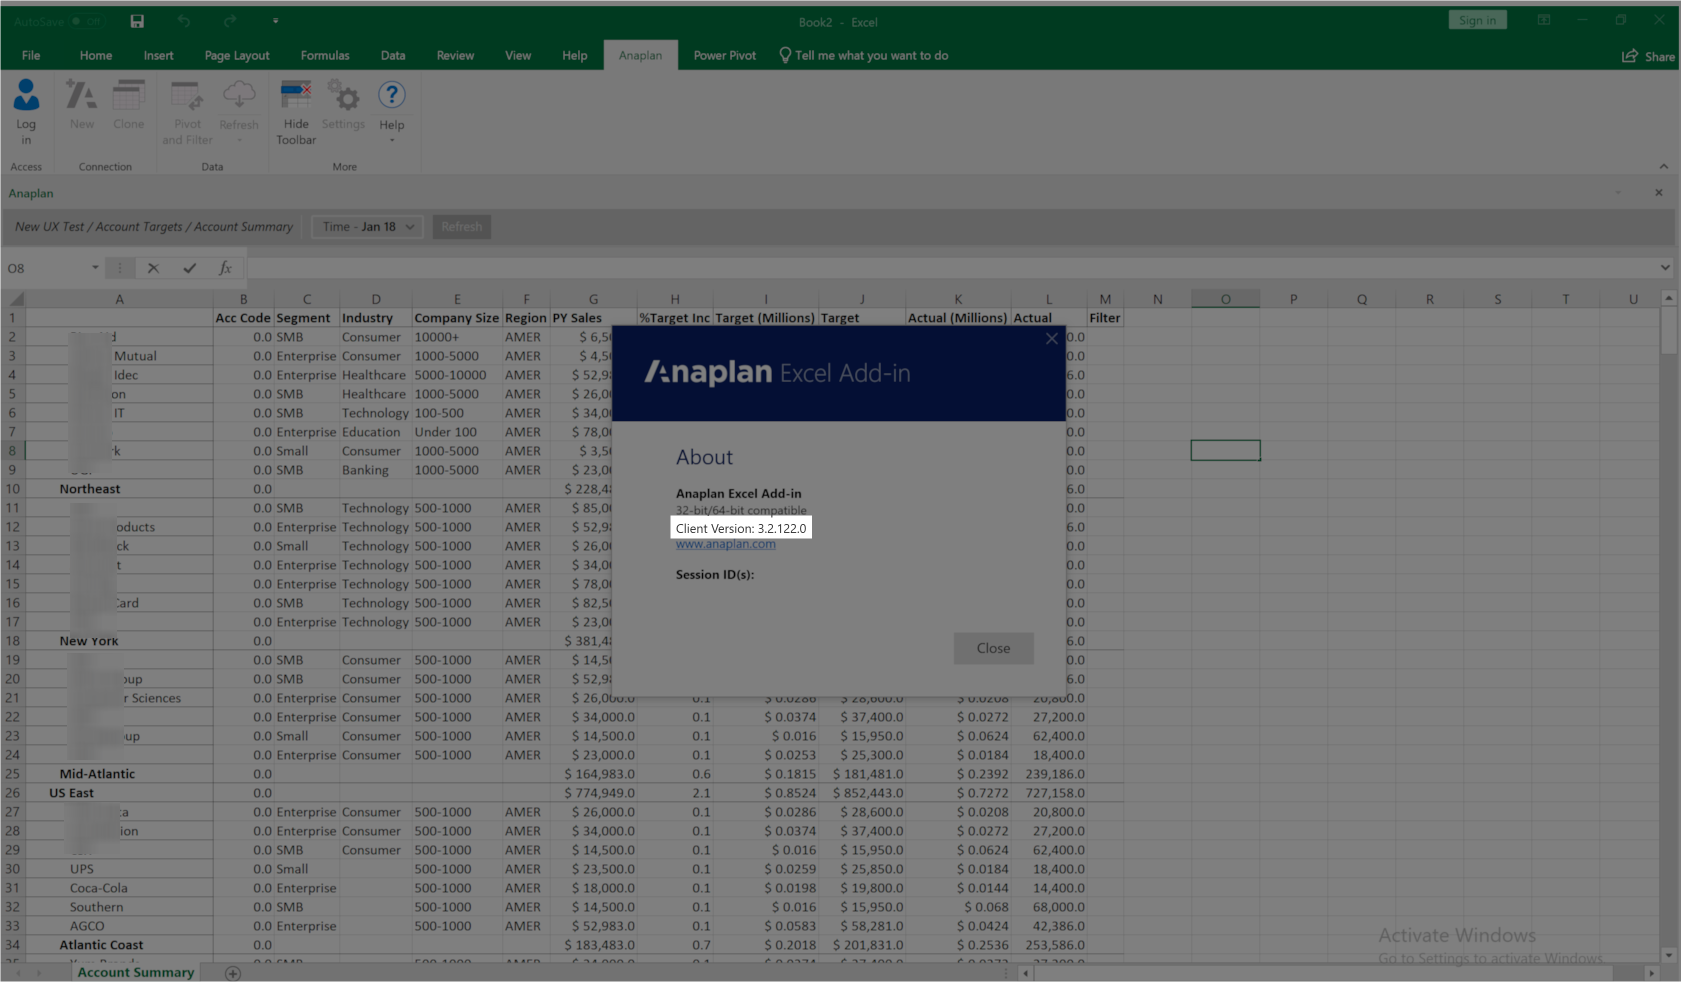Screen dimensions: 1681x982
Task: Switch to the Insert tab
Action: tap(158, 56)
